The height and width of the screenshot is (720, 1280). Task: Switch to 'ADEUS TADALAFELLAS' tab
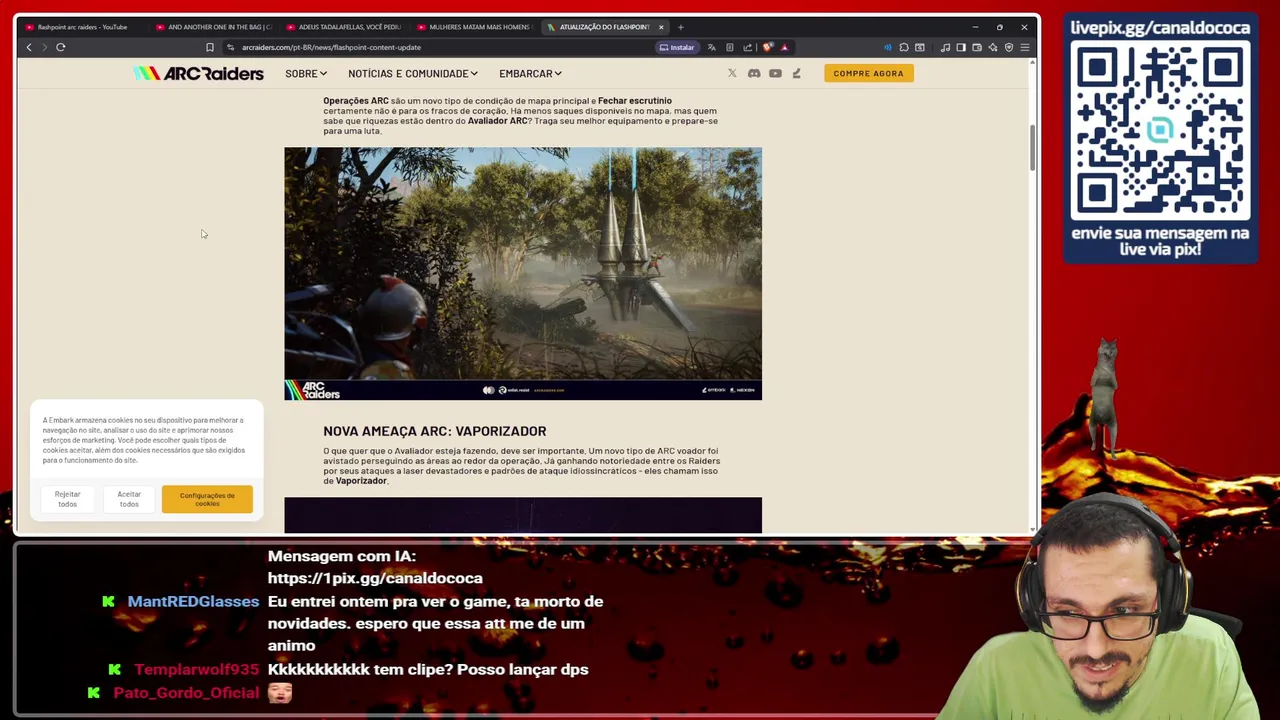345,27
